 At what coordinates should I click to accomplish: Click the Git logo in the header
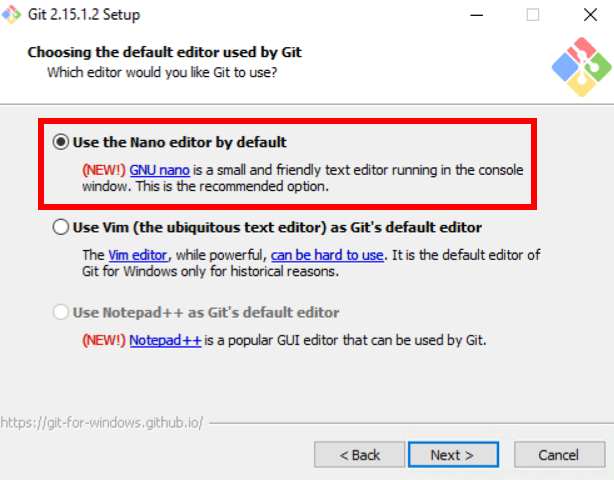pos(581,66)
